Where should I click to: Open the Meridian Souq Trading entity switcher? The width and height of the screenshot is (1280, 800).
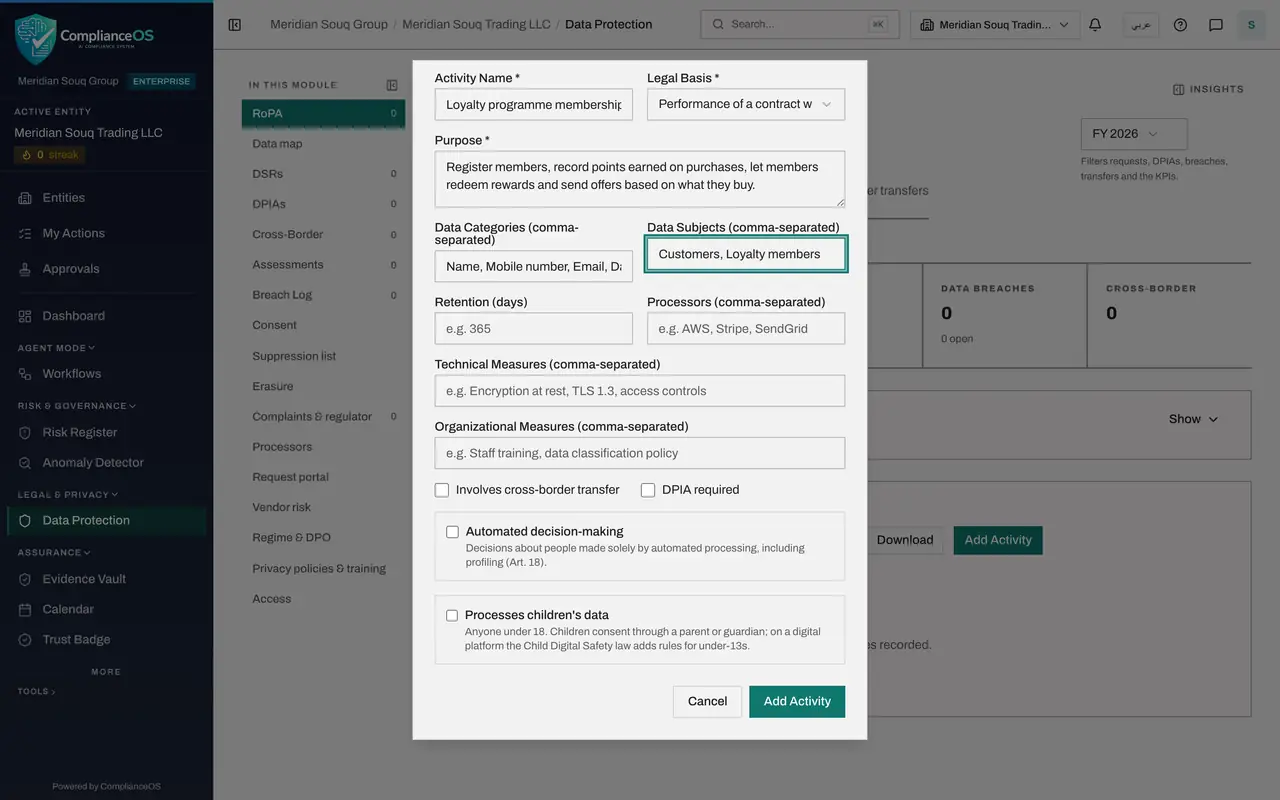[995, 25]
